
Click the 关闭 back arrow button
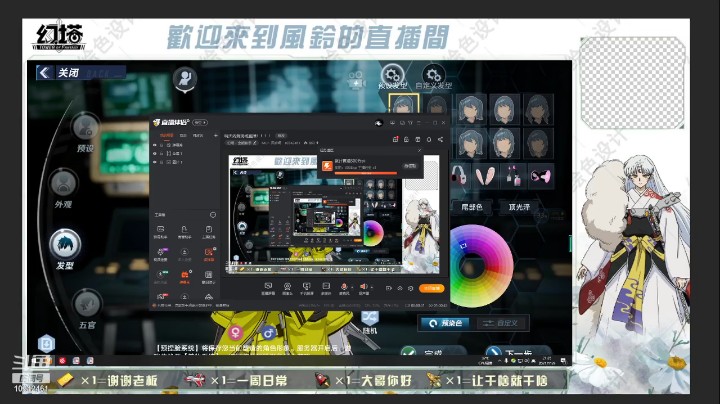click(45, 73)
